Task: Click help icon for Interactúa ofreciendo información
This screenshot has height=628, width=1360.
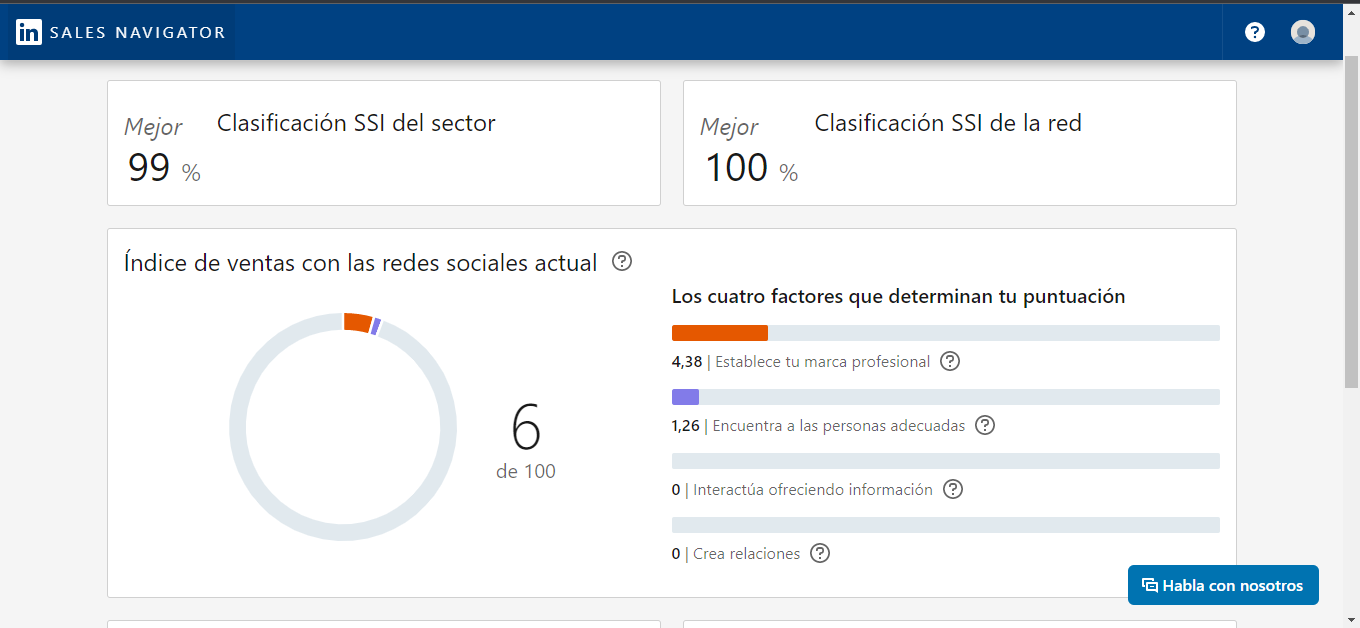Action: [x=953, y=489]
